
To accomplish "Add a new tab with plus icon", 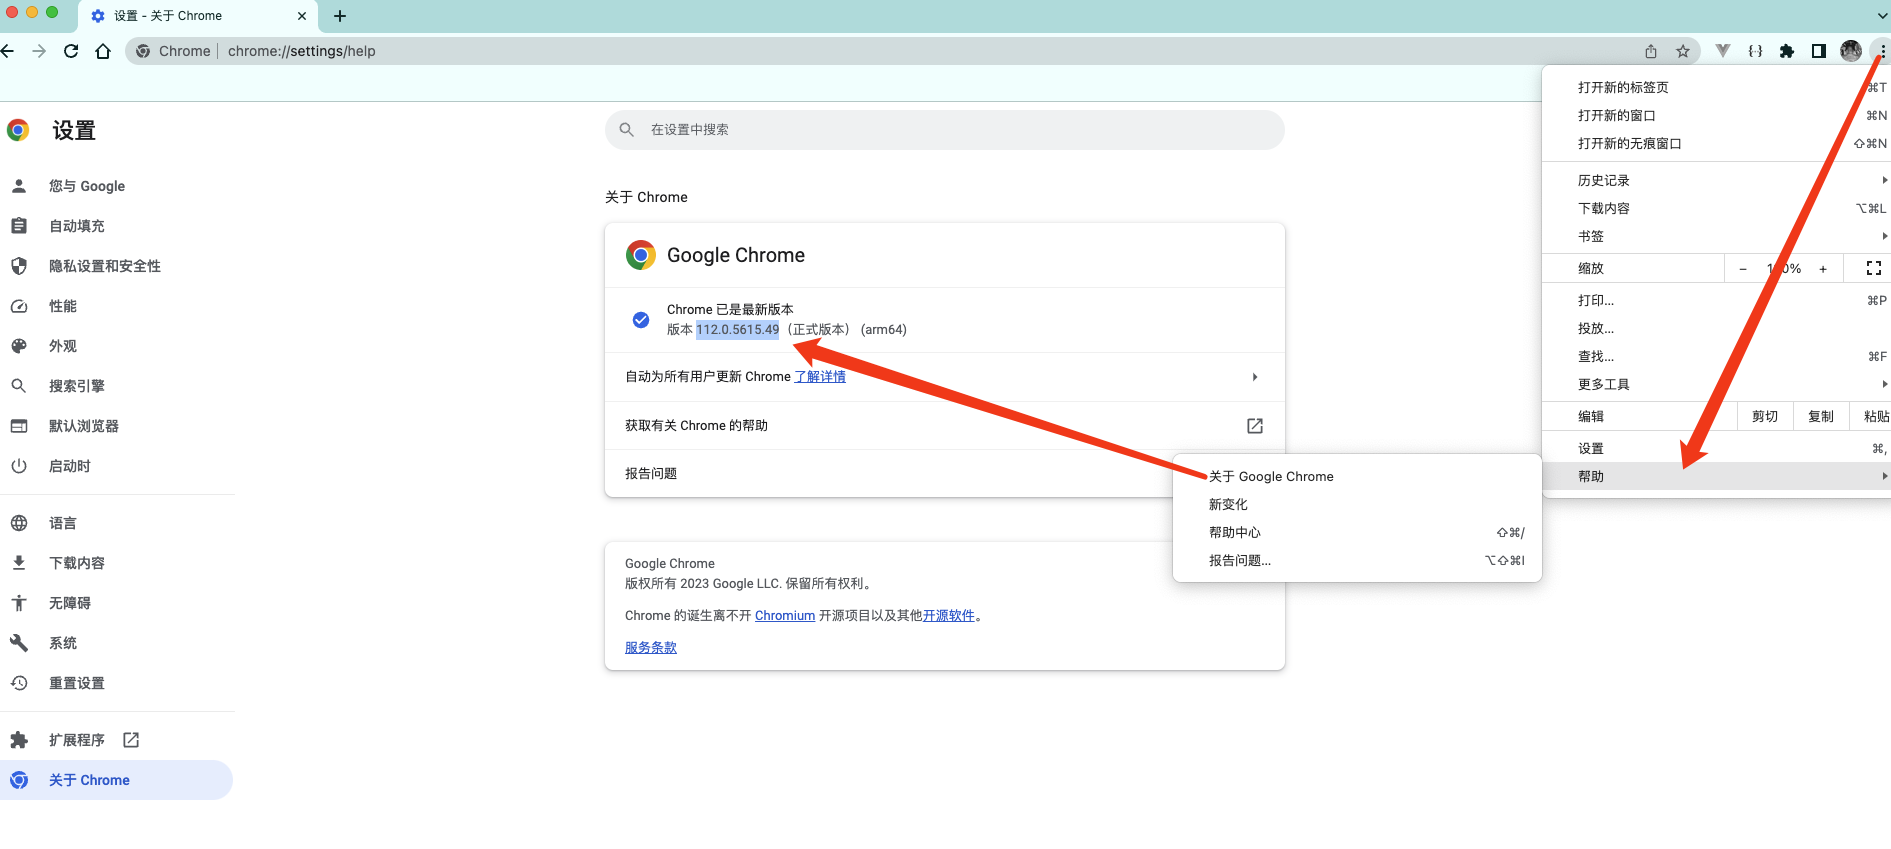I will [340, 16].
